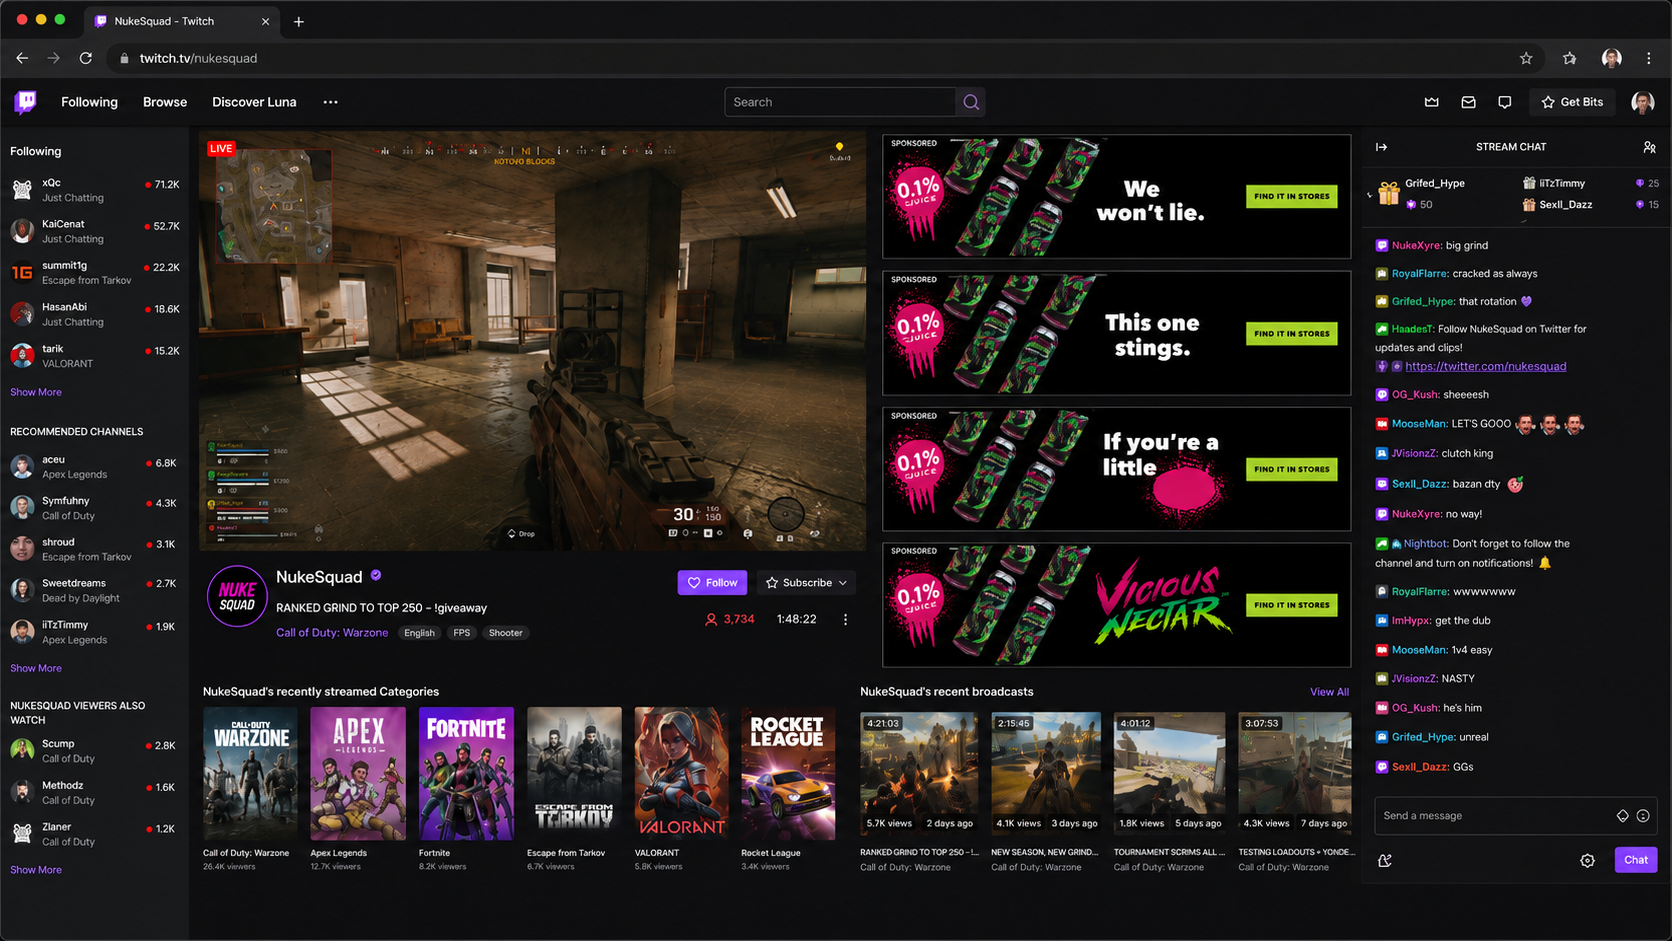Open channel points icon below chat
Screen dimensions: 1672x941
tap(1385, 860)
